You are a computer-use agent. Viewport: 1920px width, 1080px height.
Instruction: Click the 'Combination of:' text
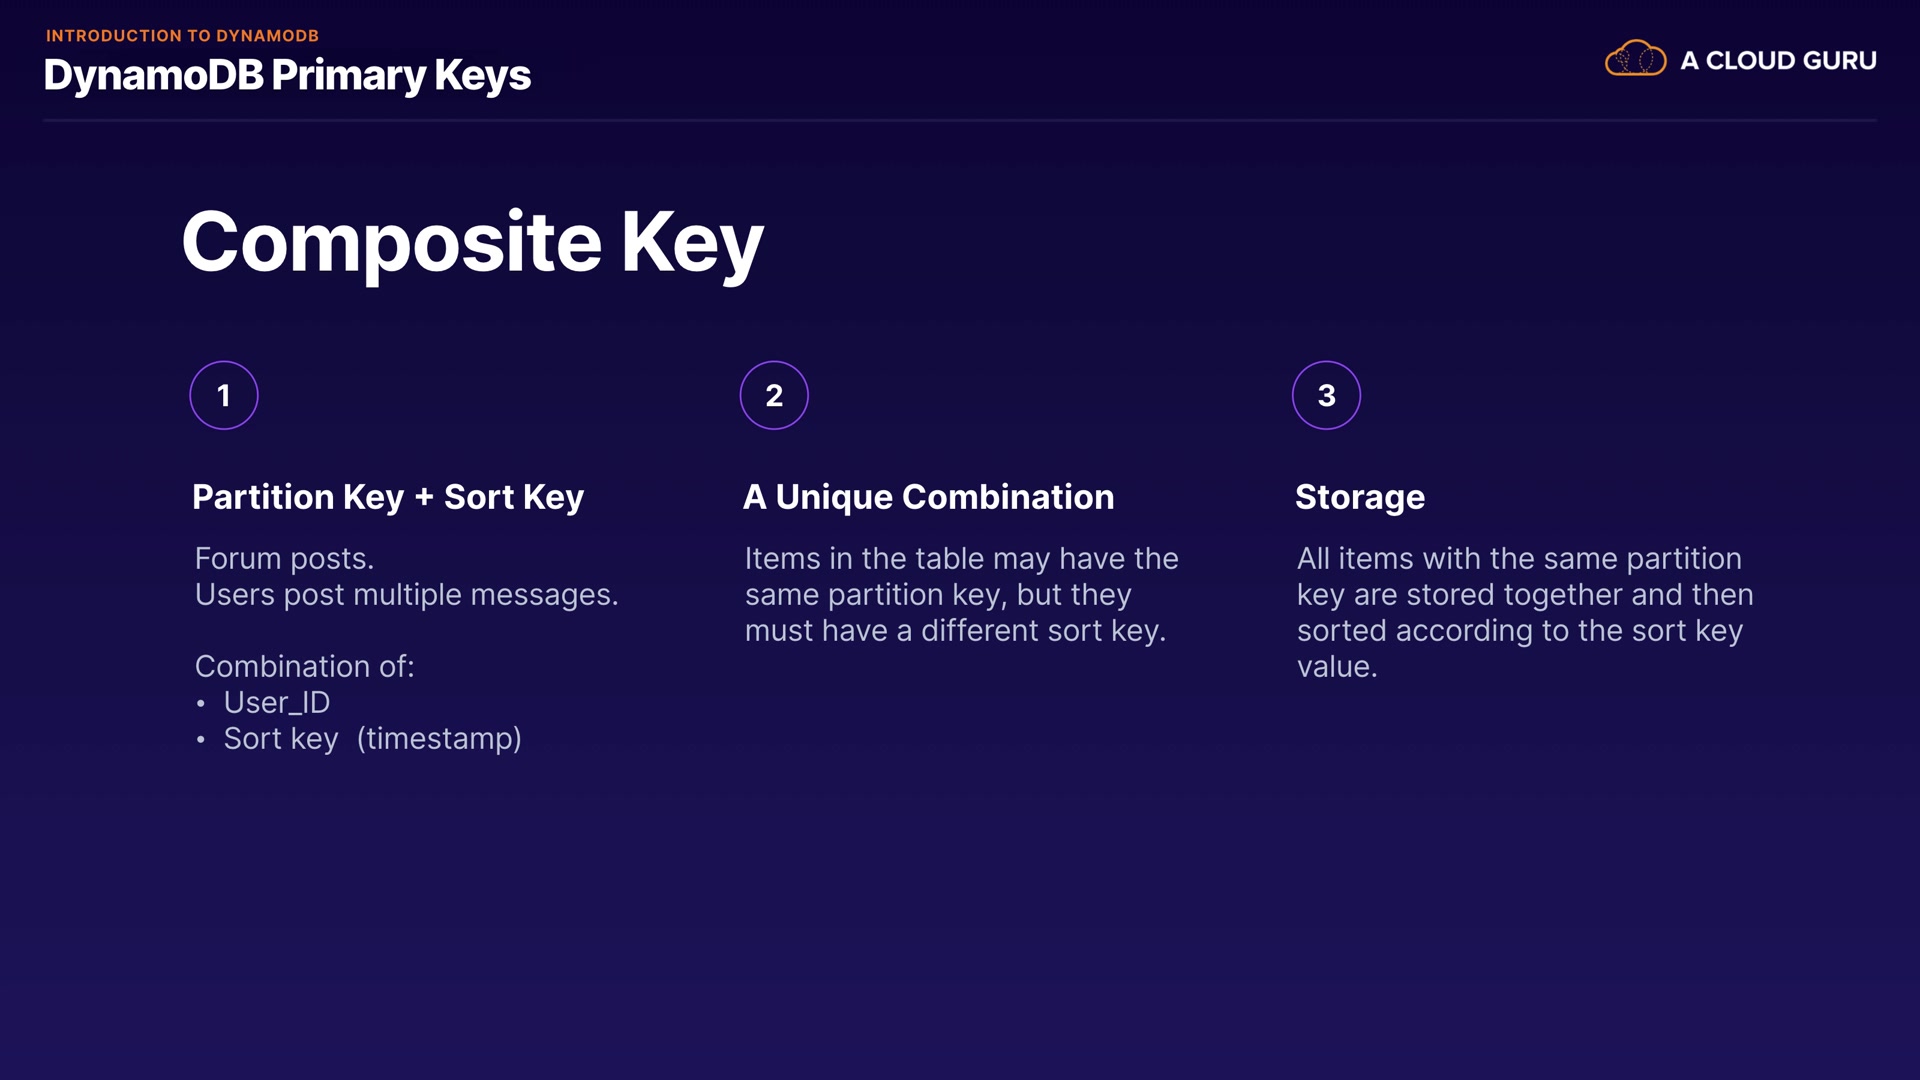pos(304,666)
